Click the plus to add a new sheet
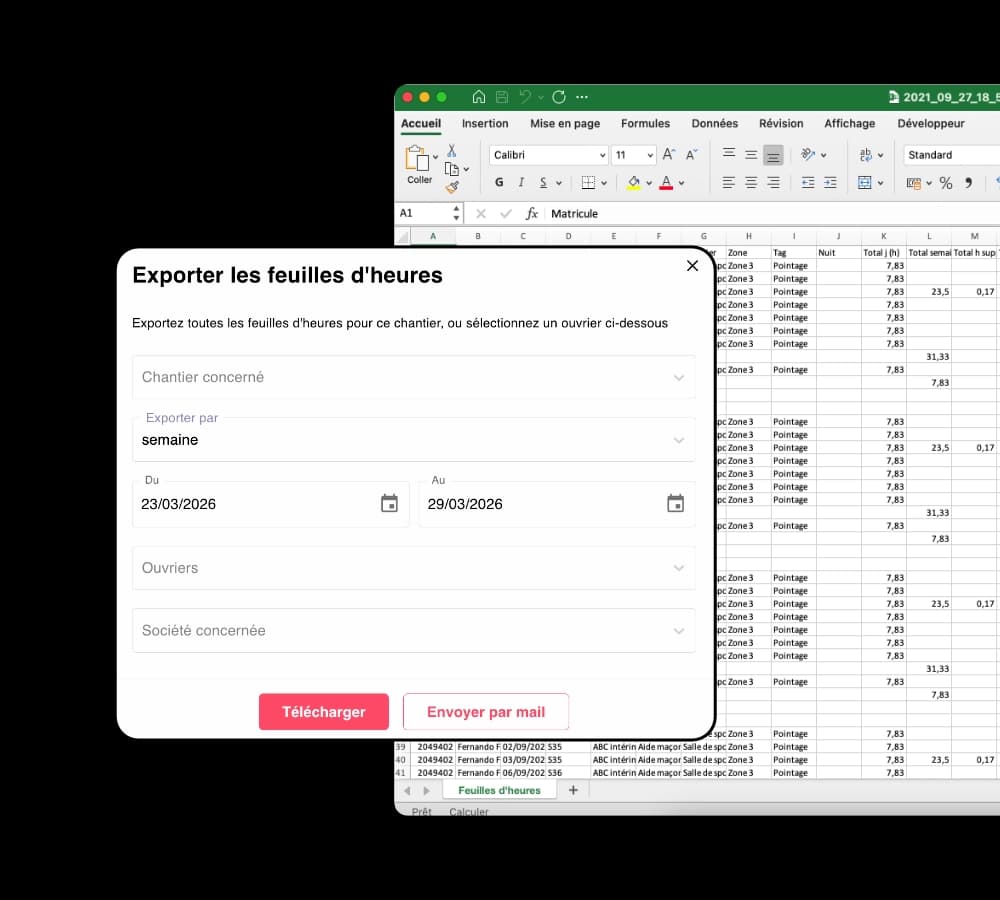 [573, 789]
